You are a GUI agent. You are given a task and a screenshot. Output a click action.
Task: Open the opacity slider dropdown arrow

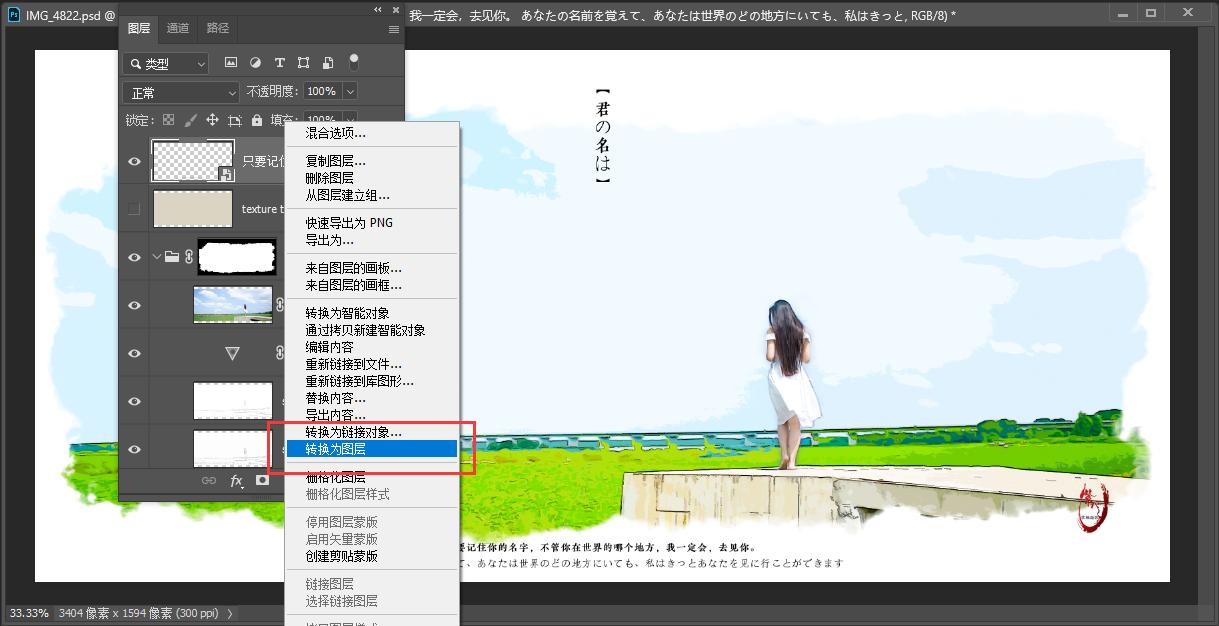(350, 91)
